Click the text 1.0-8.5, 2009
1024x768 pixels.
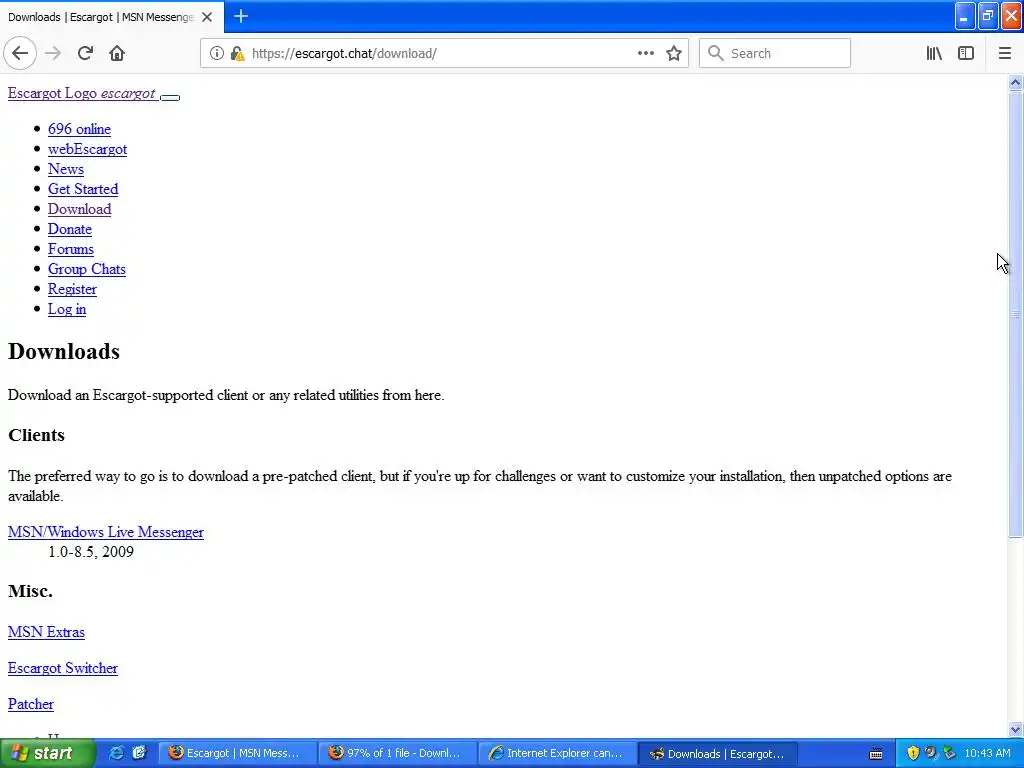tap(91, 552)
